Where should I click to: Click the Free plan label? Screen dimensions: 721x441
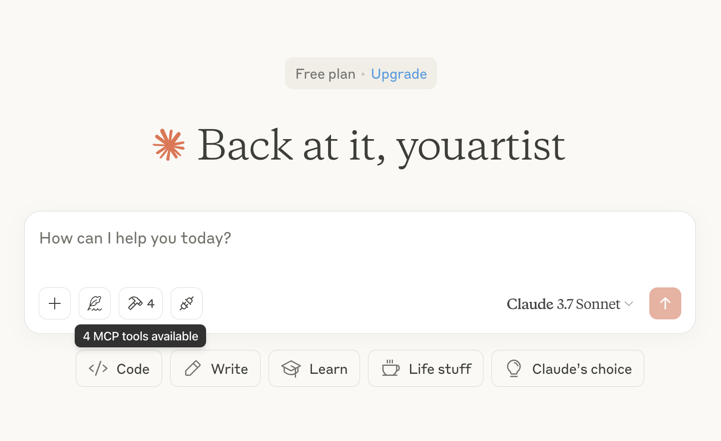[x=325, y=74]
